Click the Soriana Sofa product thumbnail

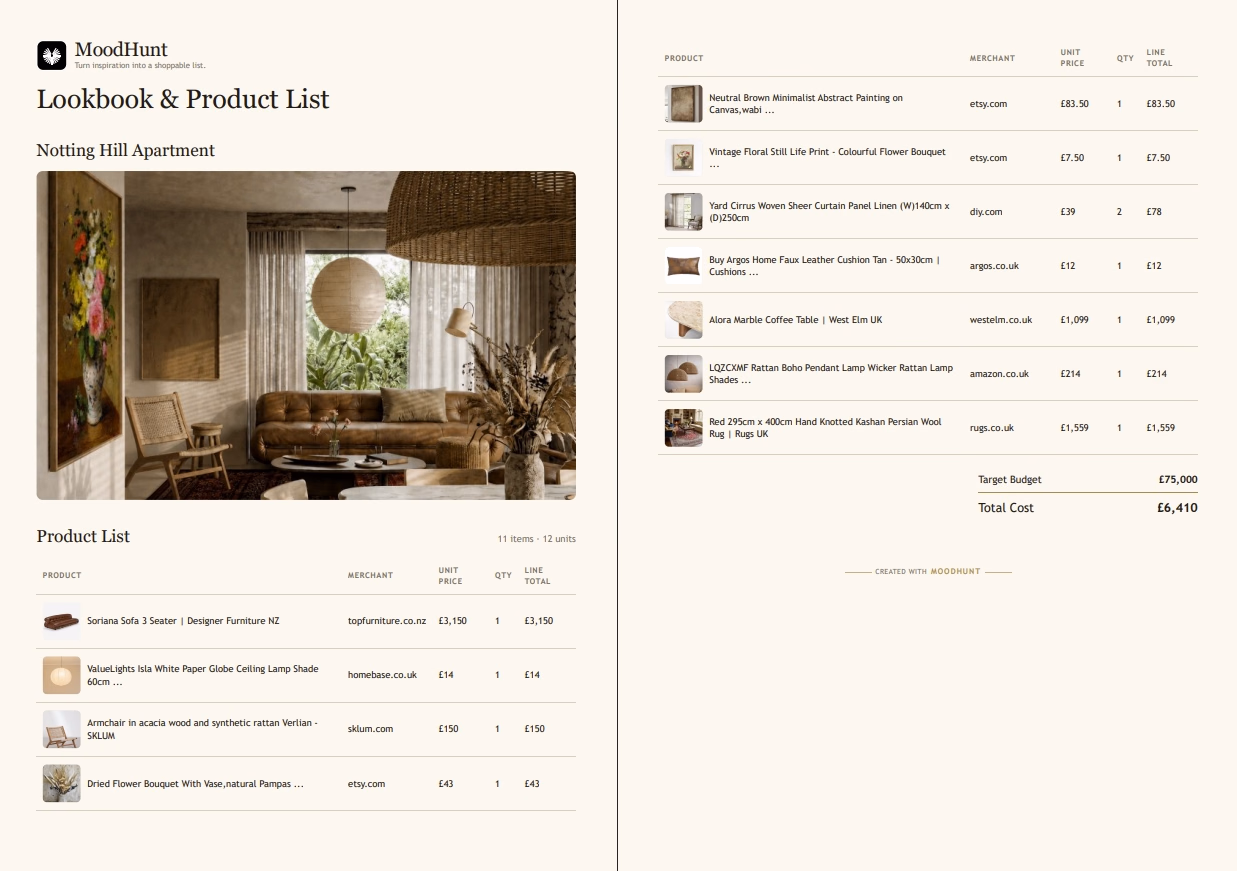tap(61, 621)
